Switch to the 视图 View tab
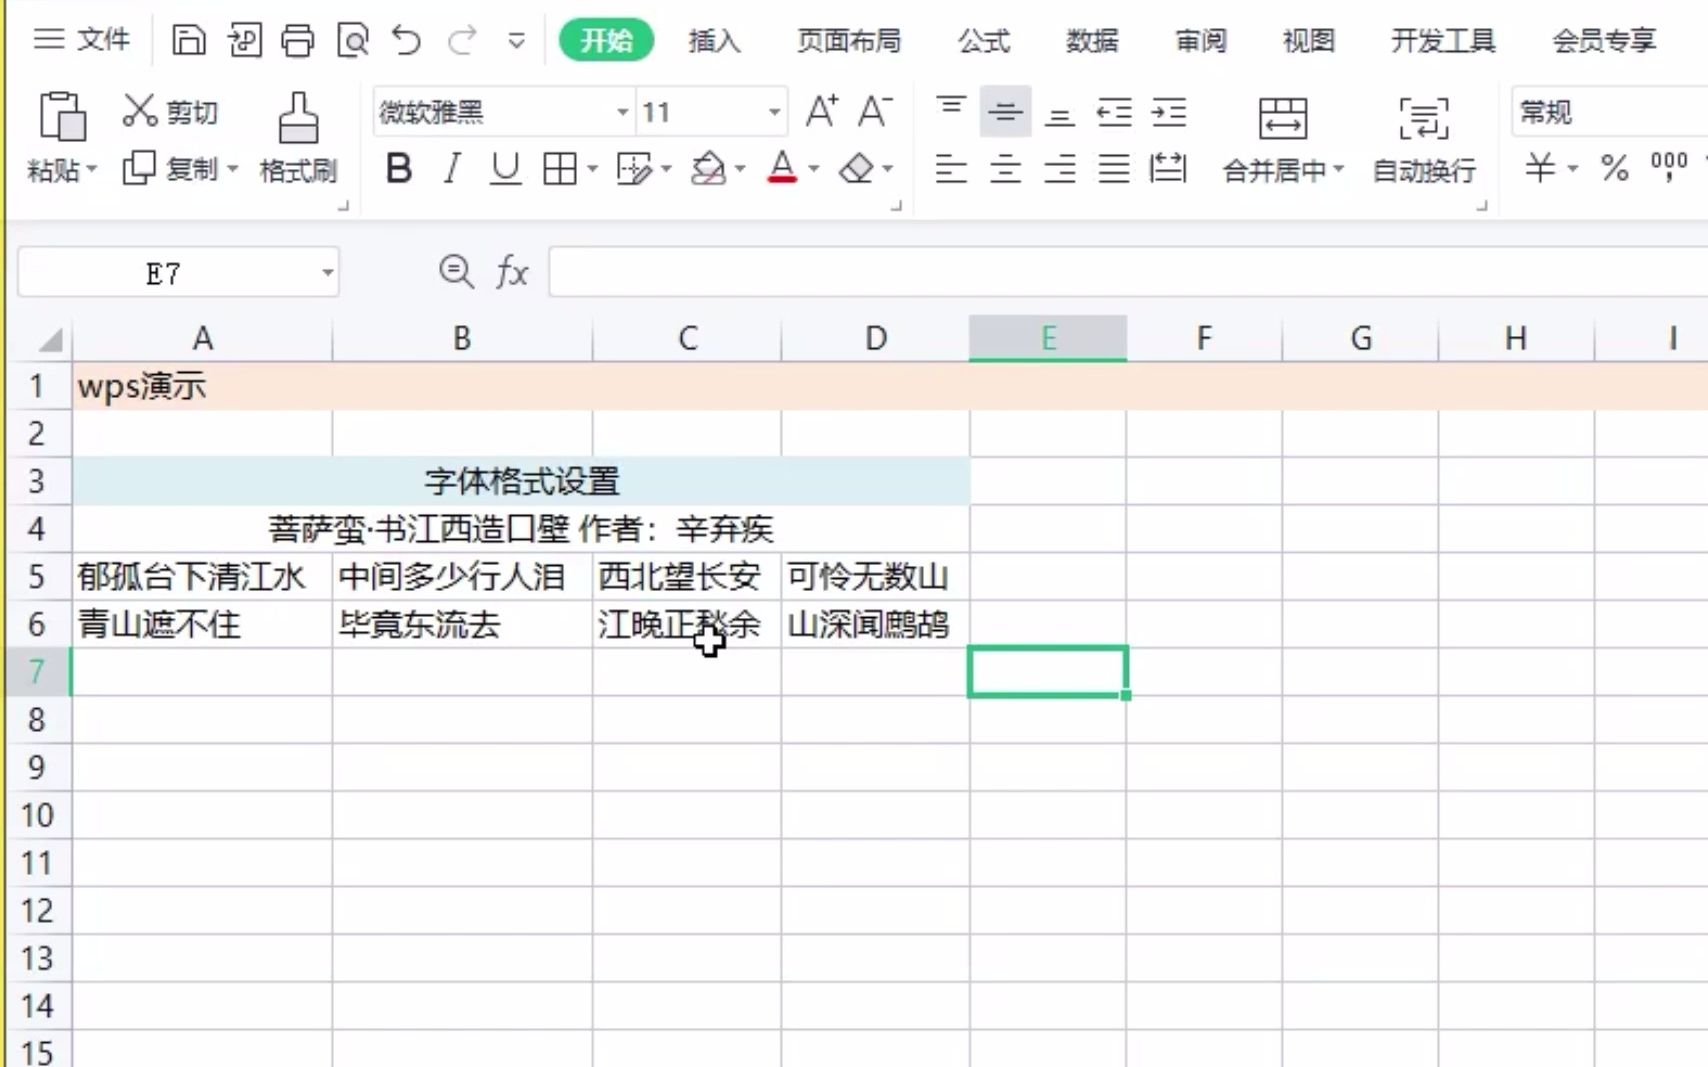The height and width of the screenshot is (1067, 1708). 1309,41
